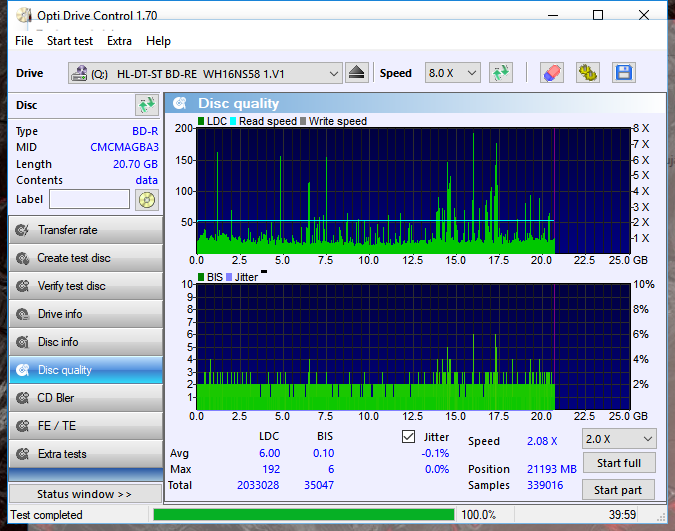The height and width of the screenshot is (531, 675).
Task: Click the purple Jitter legend swatch
Action: 229,277
